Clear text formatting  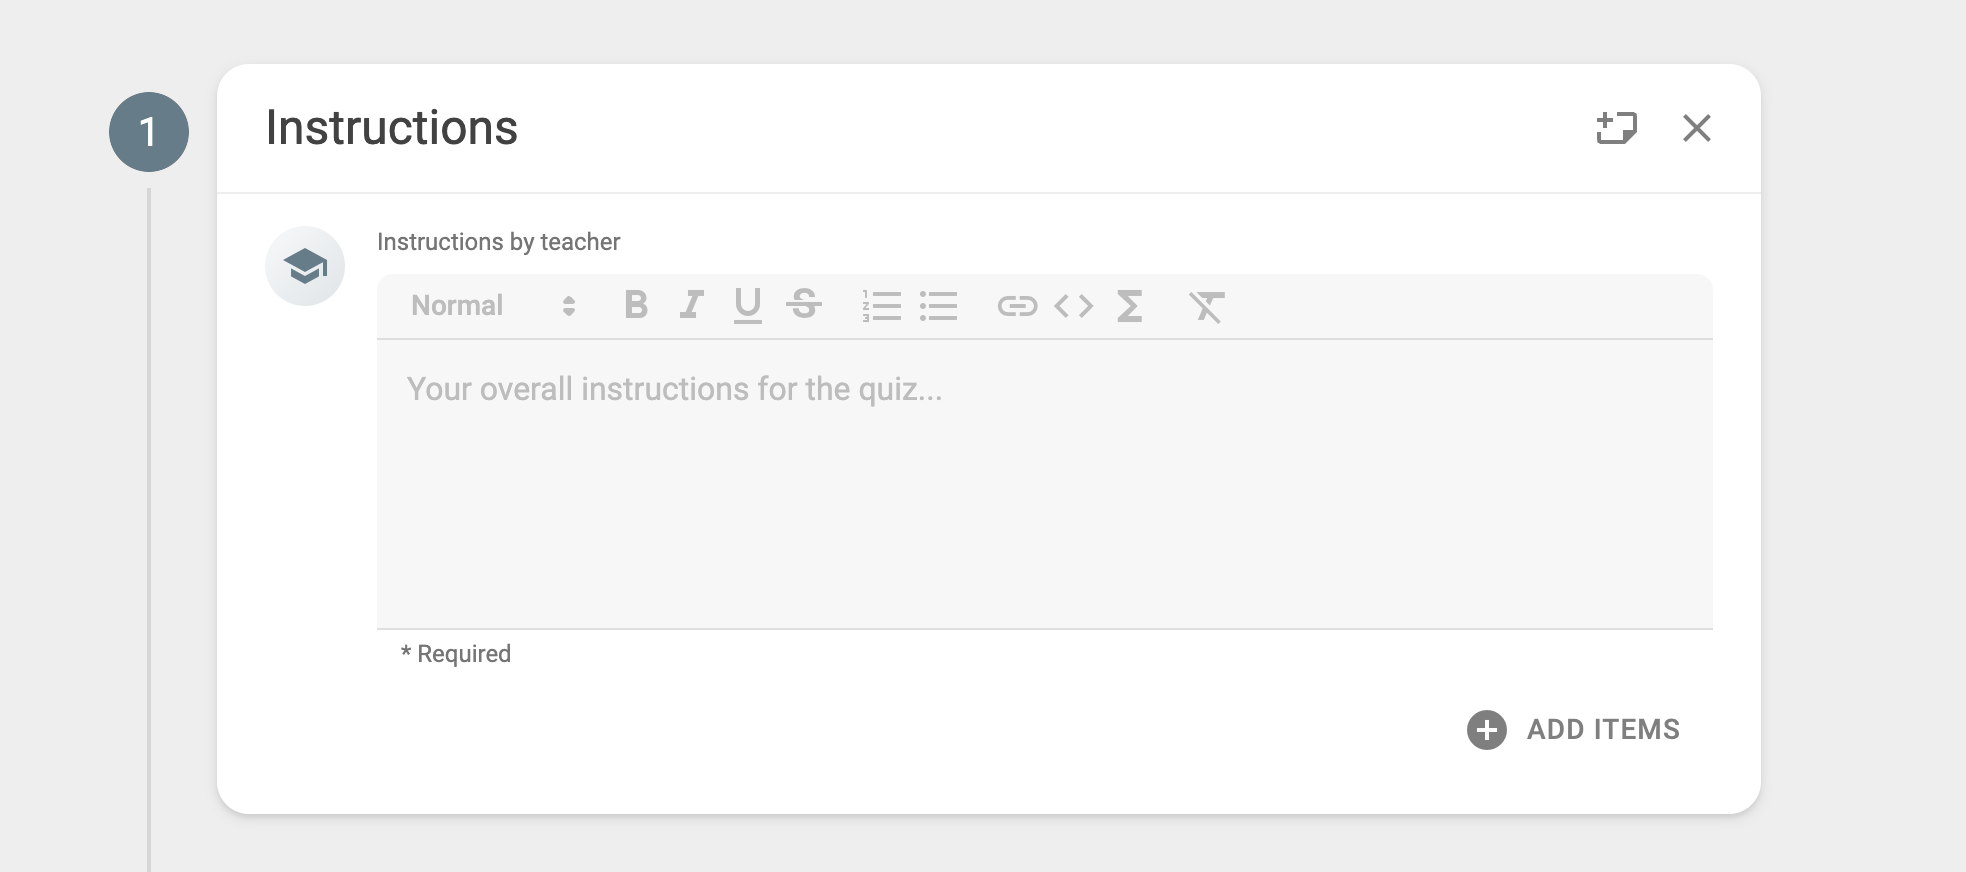1206,306
